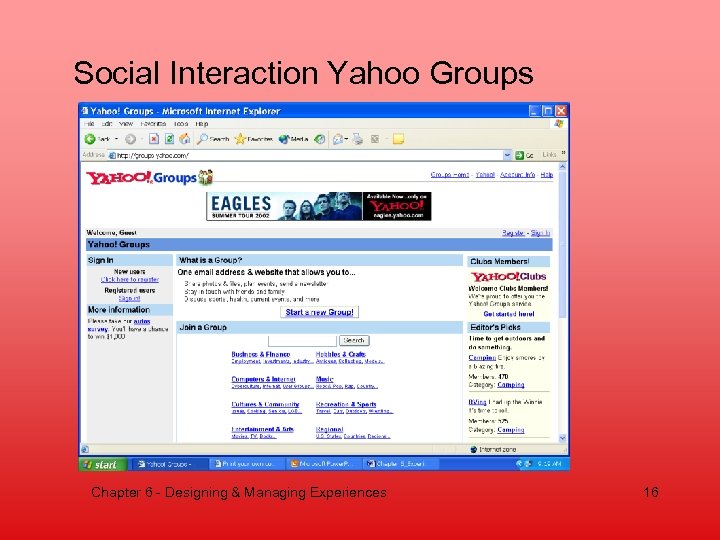The image size is (720, 540).
Task: Click the 'Click here to register' link
Action: pos(129,279)
